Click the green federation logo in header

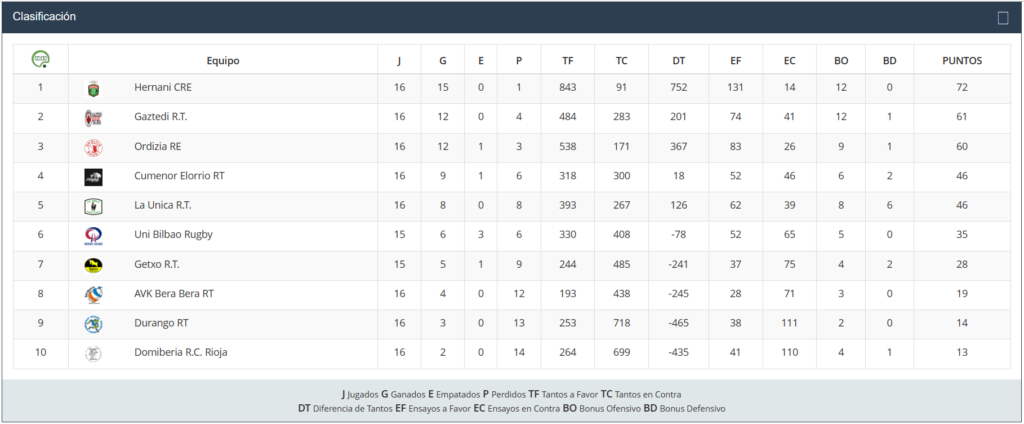click(41, 59)
